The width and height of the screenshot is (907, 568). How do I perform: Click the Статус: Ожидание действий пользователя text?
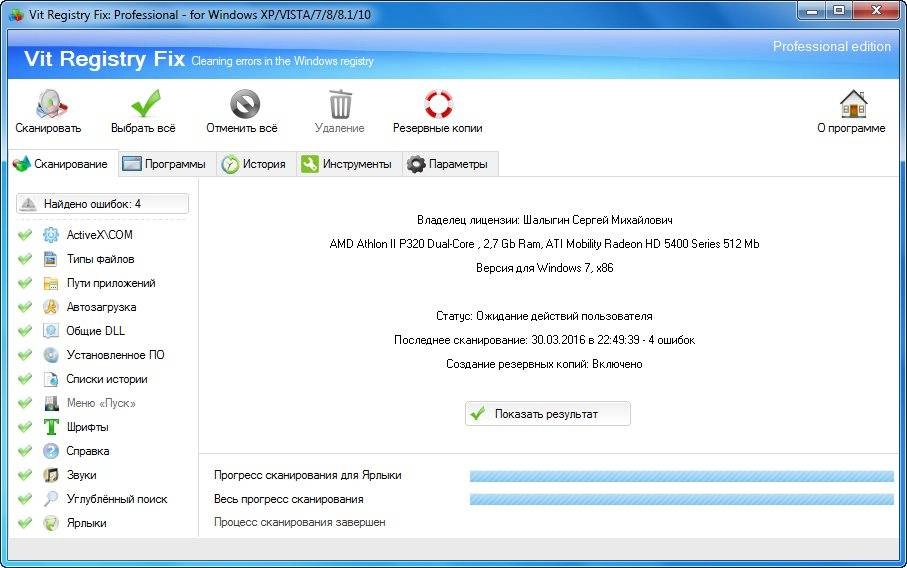pos(544,316)
